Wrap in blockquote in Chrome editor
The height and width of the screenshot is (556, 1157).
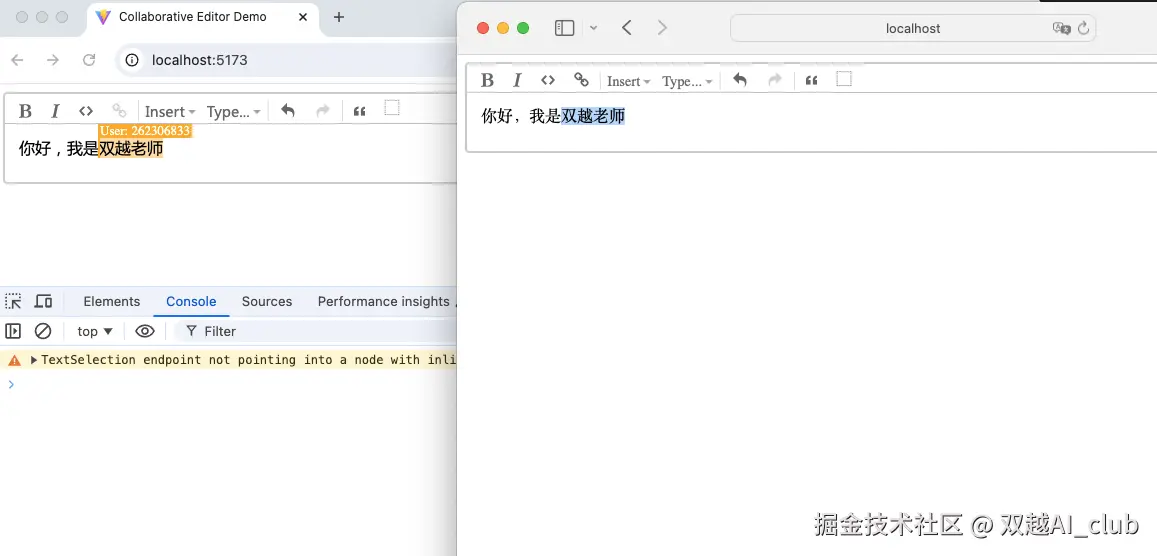(359, 112)
